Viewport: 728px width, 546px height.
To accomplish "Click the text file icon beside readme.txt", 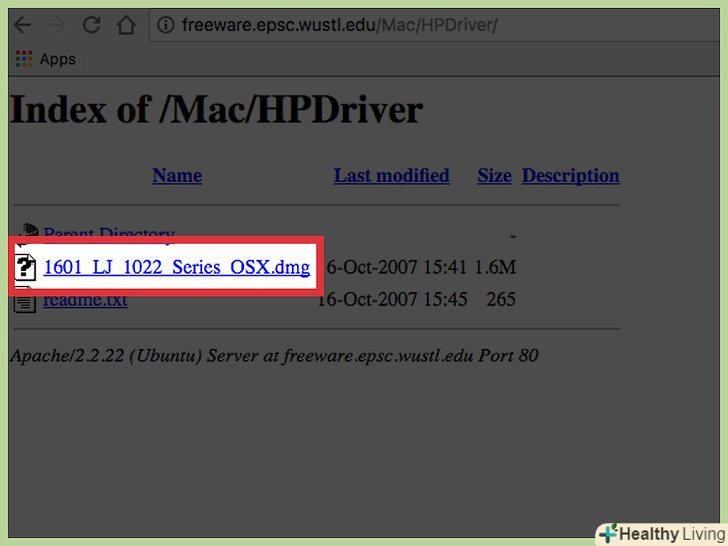I will (x=25, y=301).
